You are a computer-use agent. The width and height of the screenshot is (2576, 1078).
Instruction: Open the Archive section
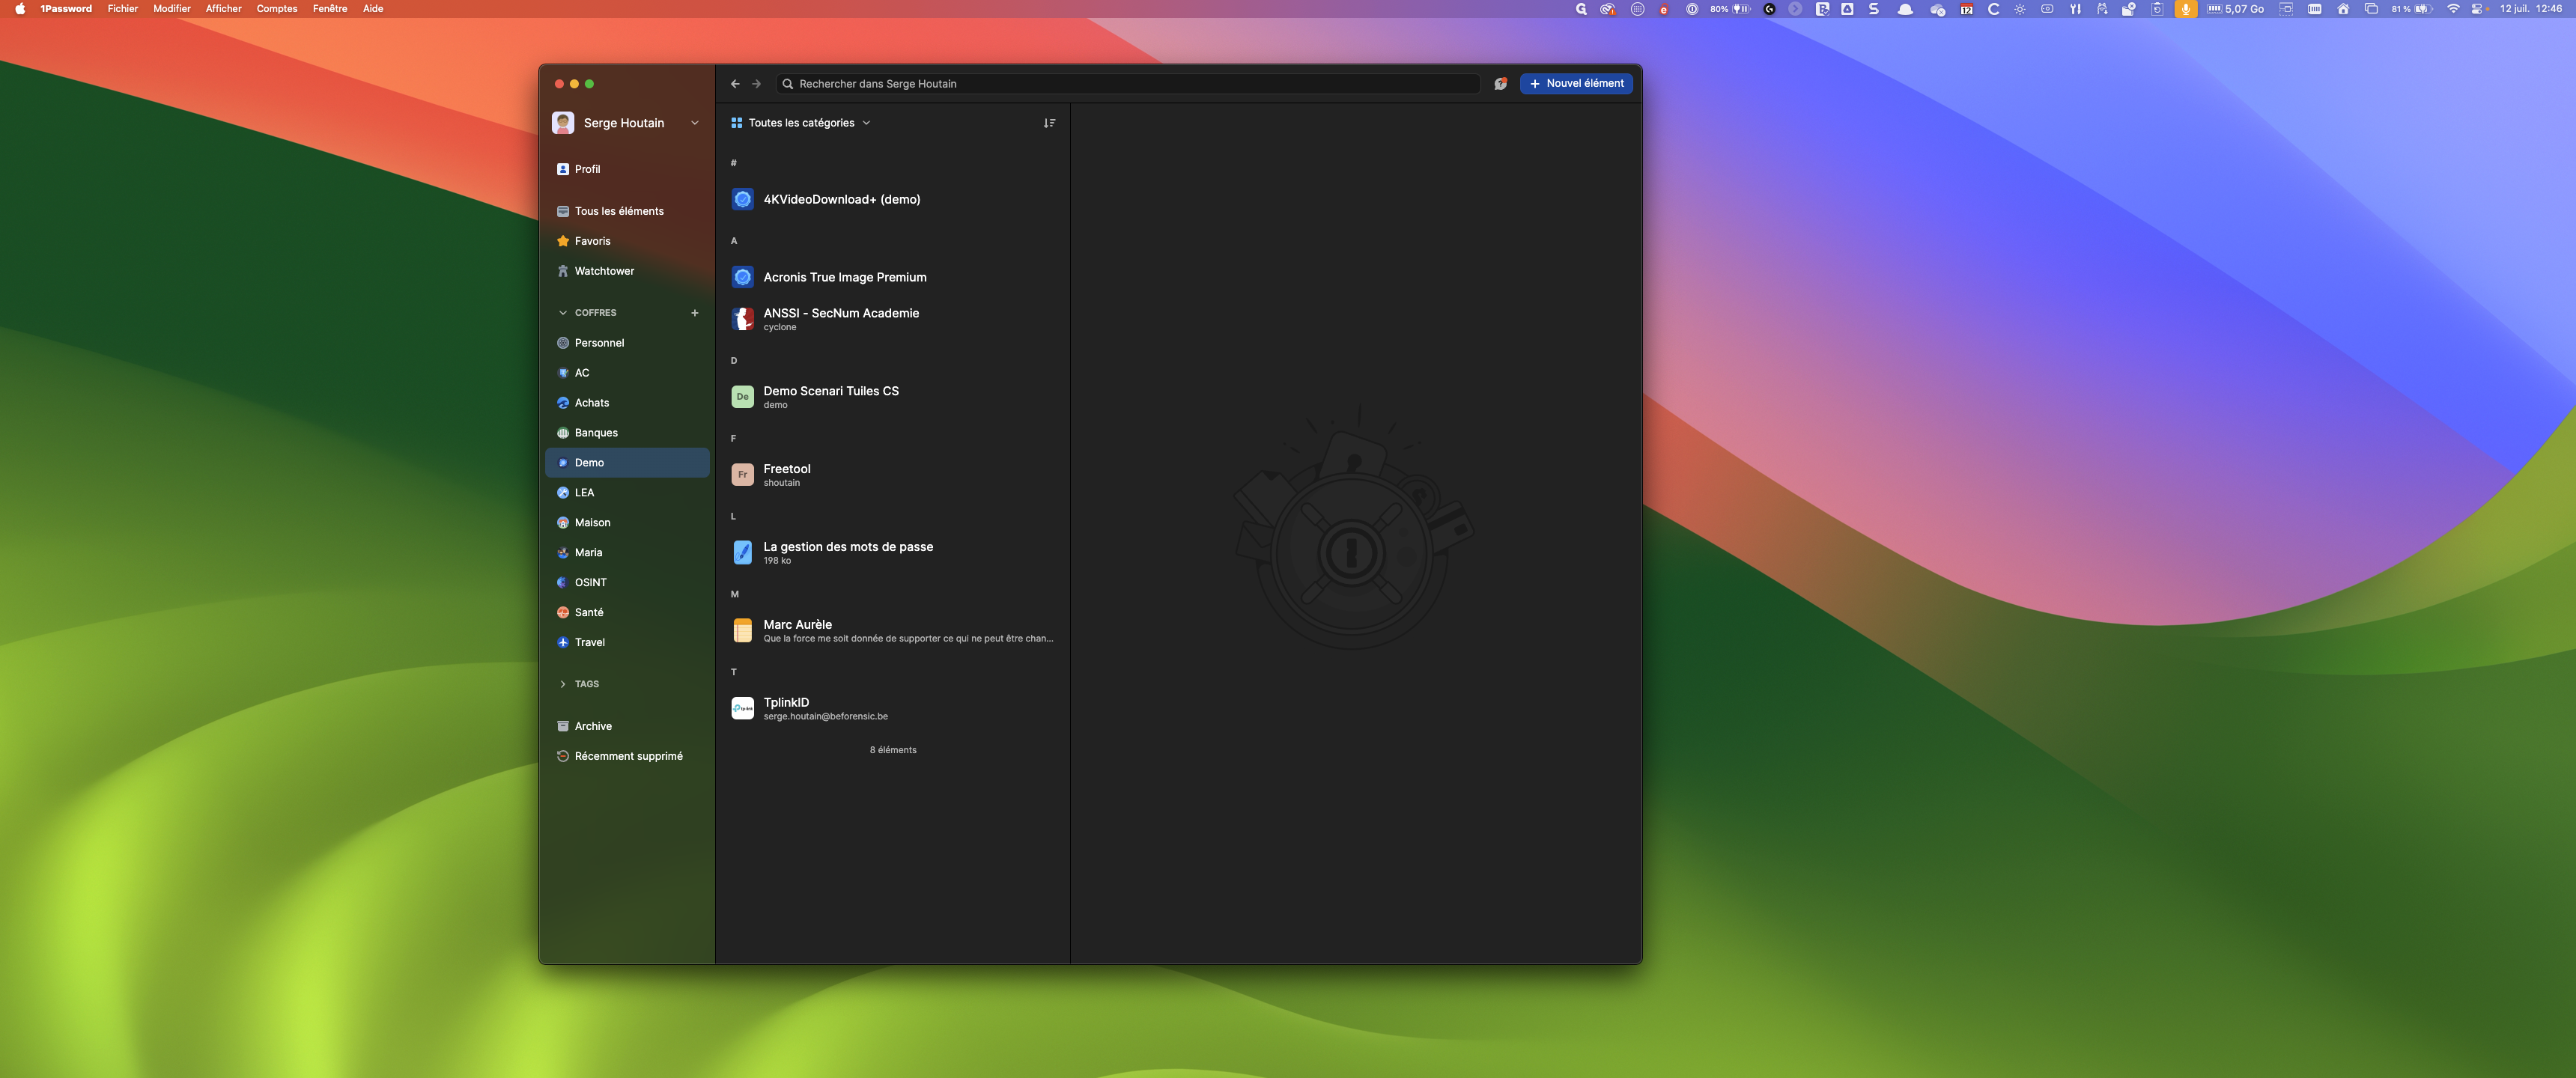(627, 727)
